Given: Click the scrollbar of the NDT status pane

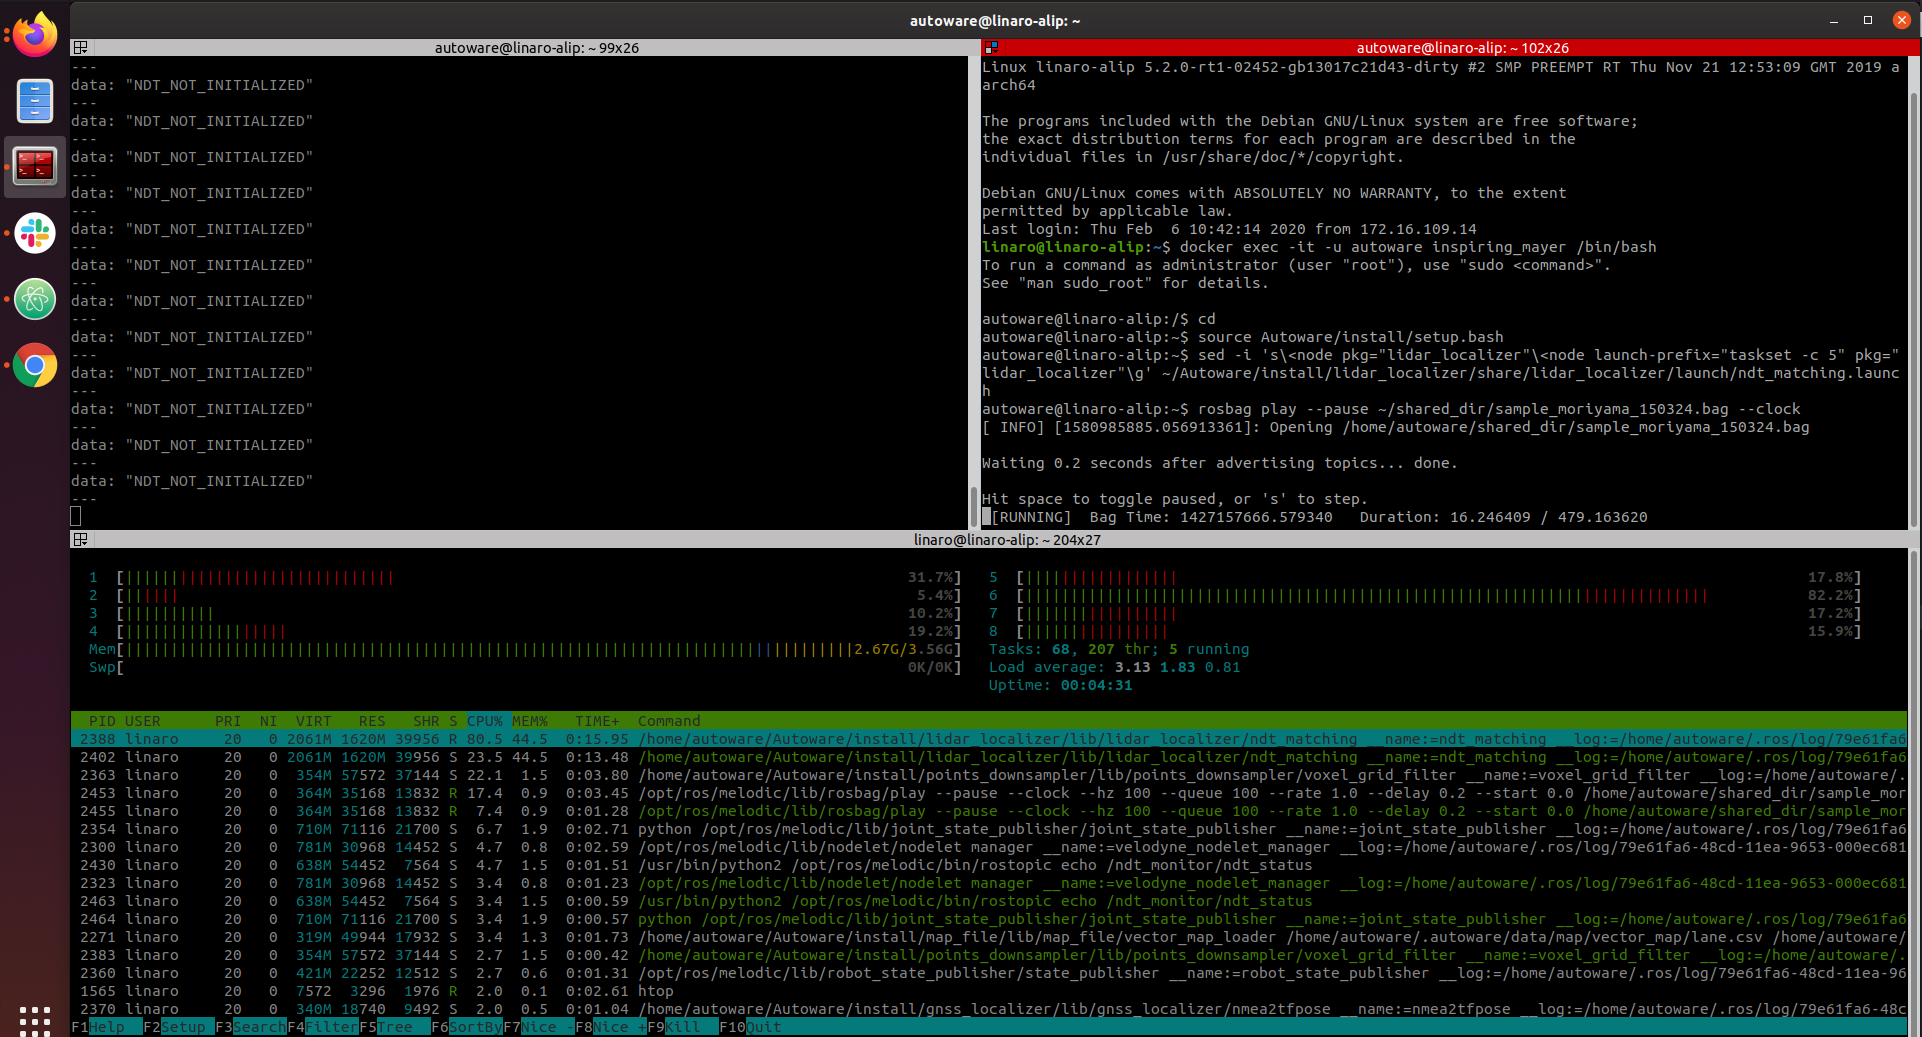Looking at the screenshot, I should click(973, 506).
